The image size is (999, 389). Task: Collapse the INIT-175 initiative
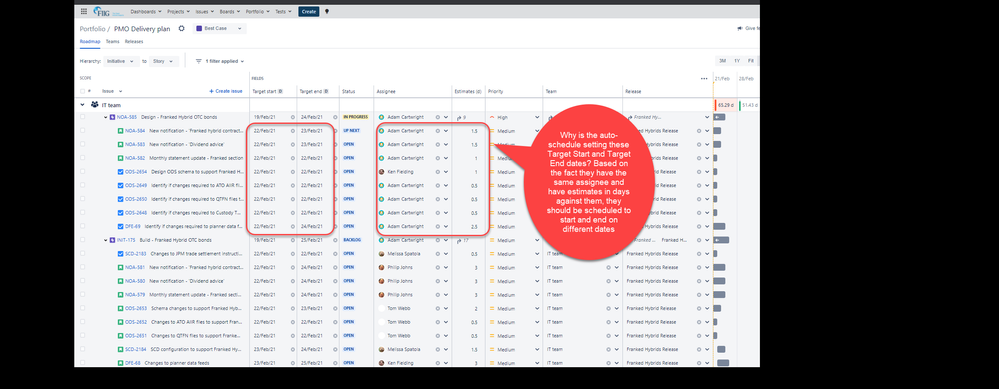point(106,240)
